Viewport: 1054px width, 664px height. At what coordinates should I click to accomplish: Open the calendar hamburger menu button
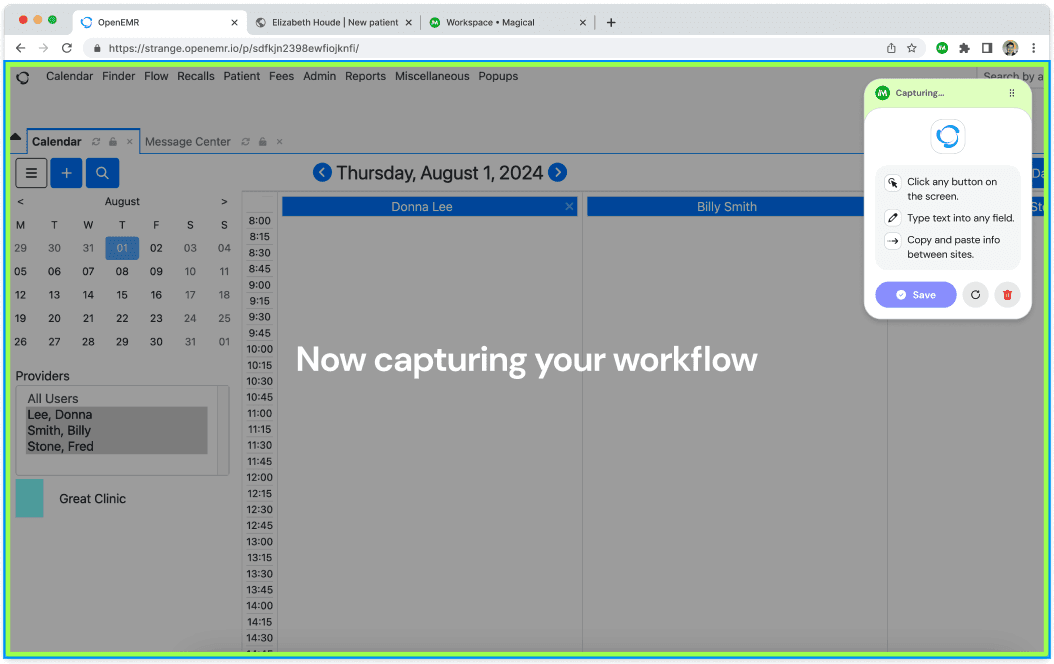pyautogui.click(x=31, y=173)
